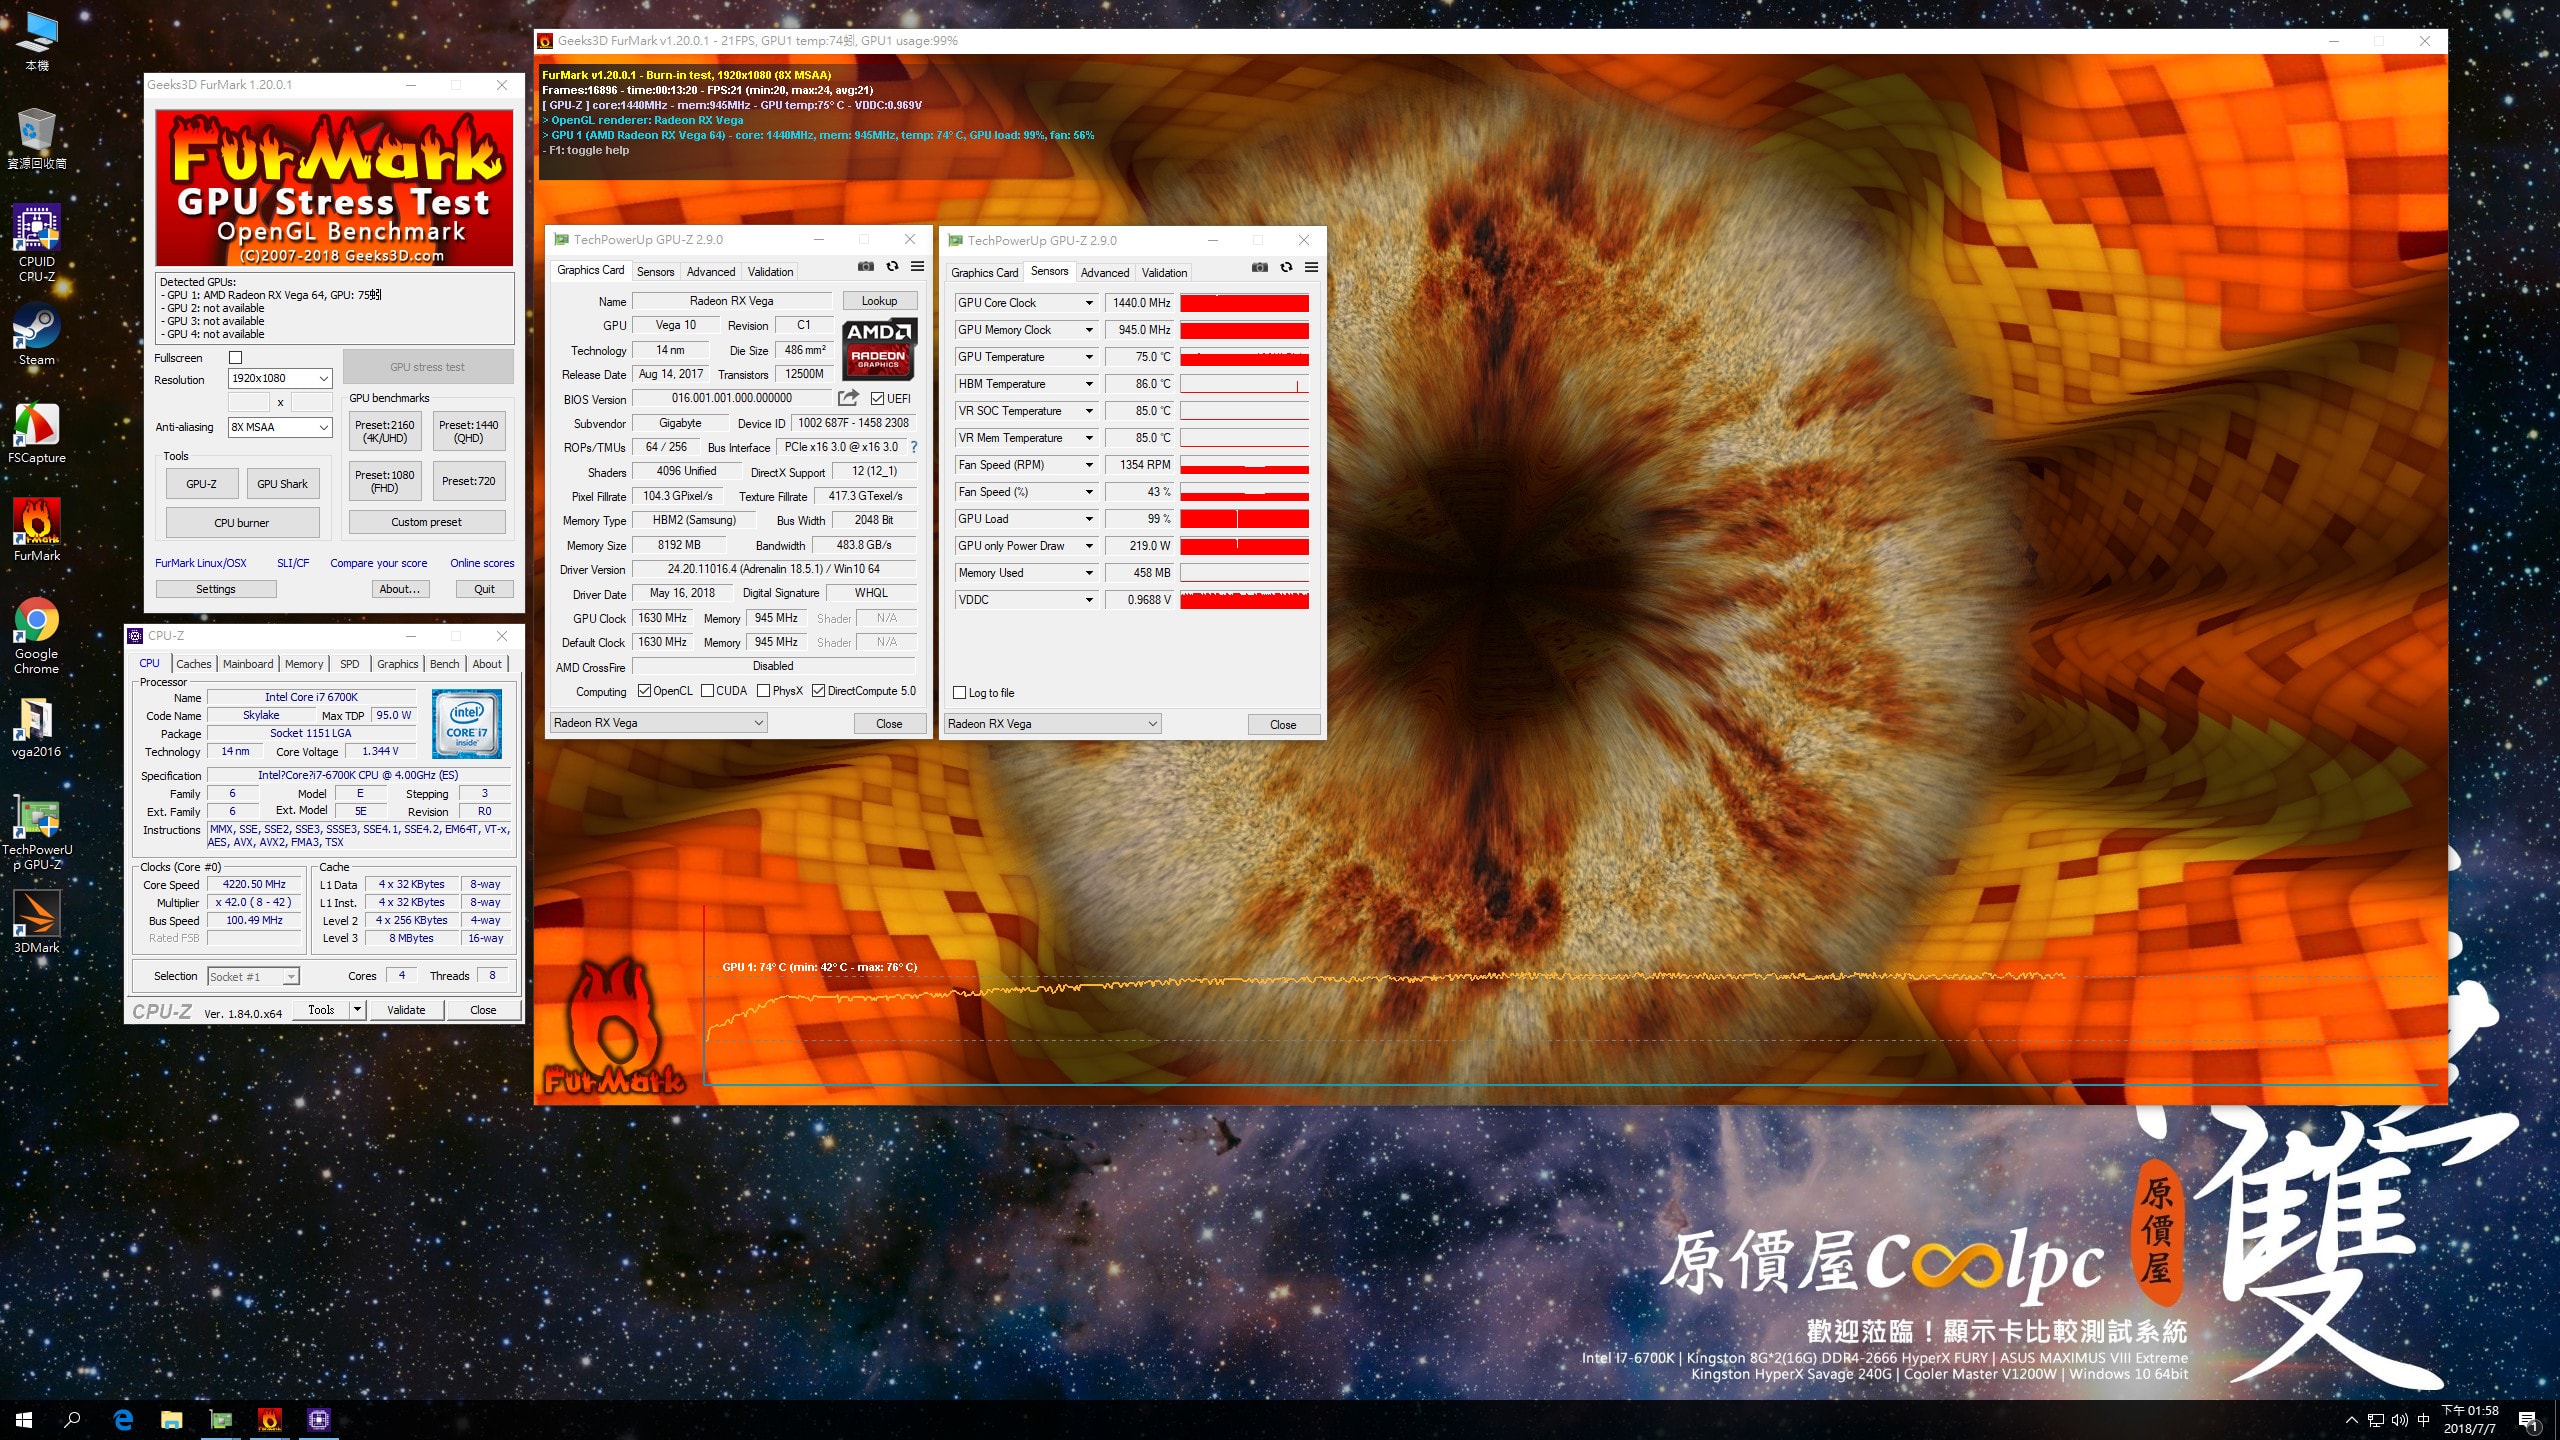Image resolution: width=2560 pixels, height=1440 pixels.
Task: Click the taskbar clock showing 01:58
Action: 2470,1420
